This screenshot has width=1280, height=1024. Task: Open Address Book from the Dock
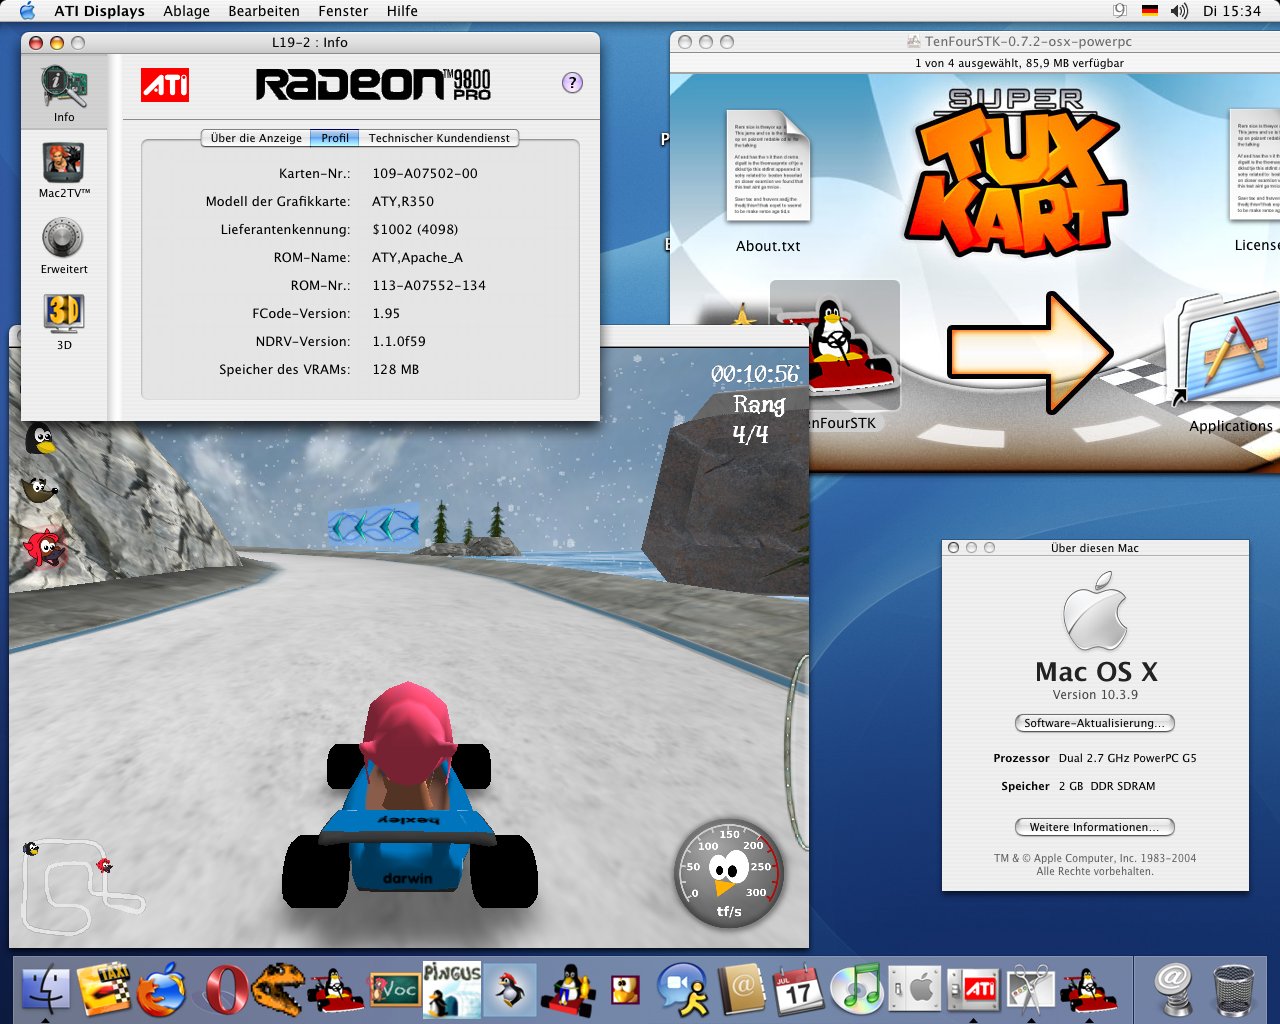point(742,990)
